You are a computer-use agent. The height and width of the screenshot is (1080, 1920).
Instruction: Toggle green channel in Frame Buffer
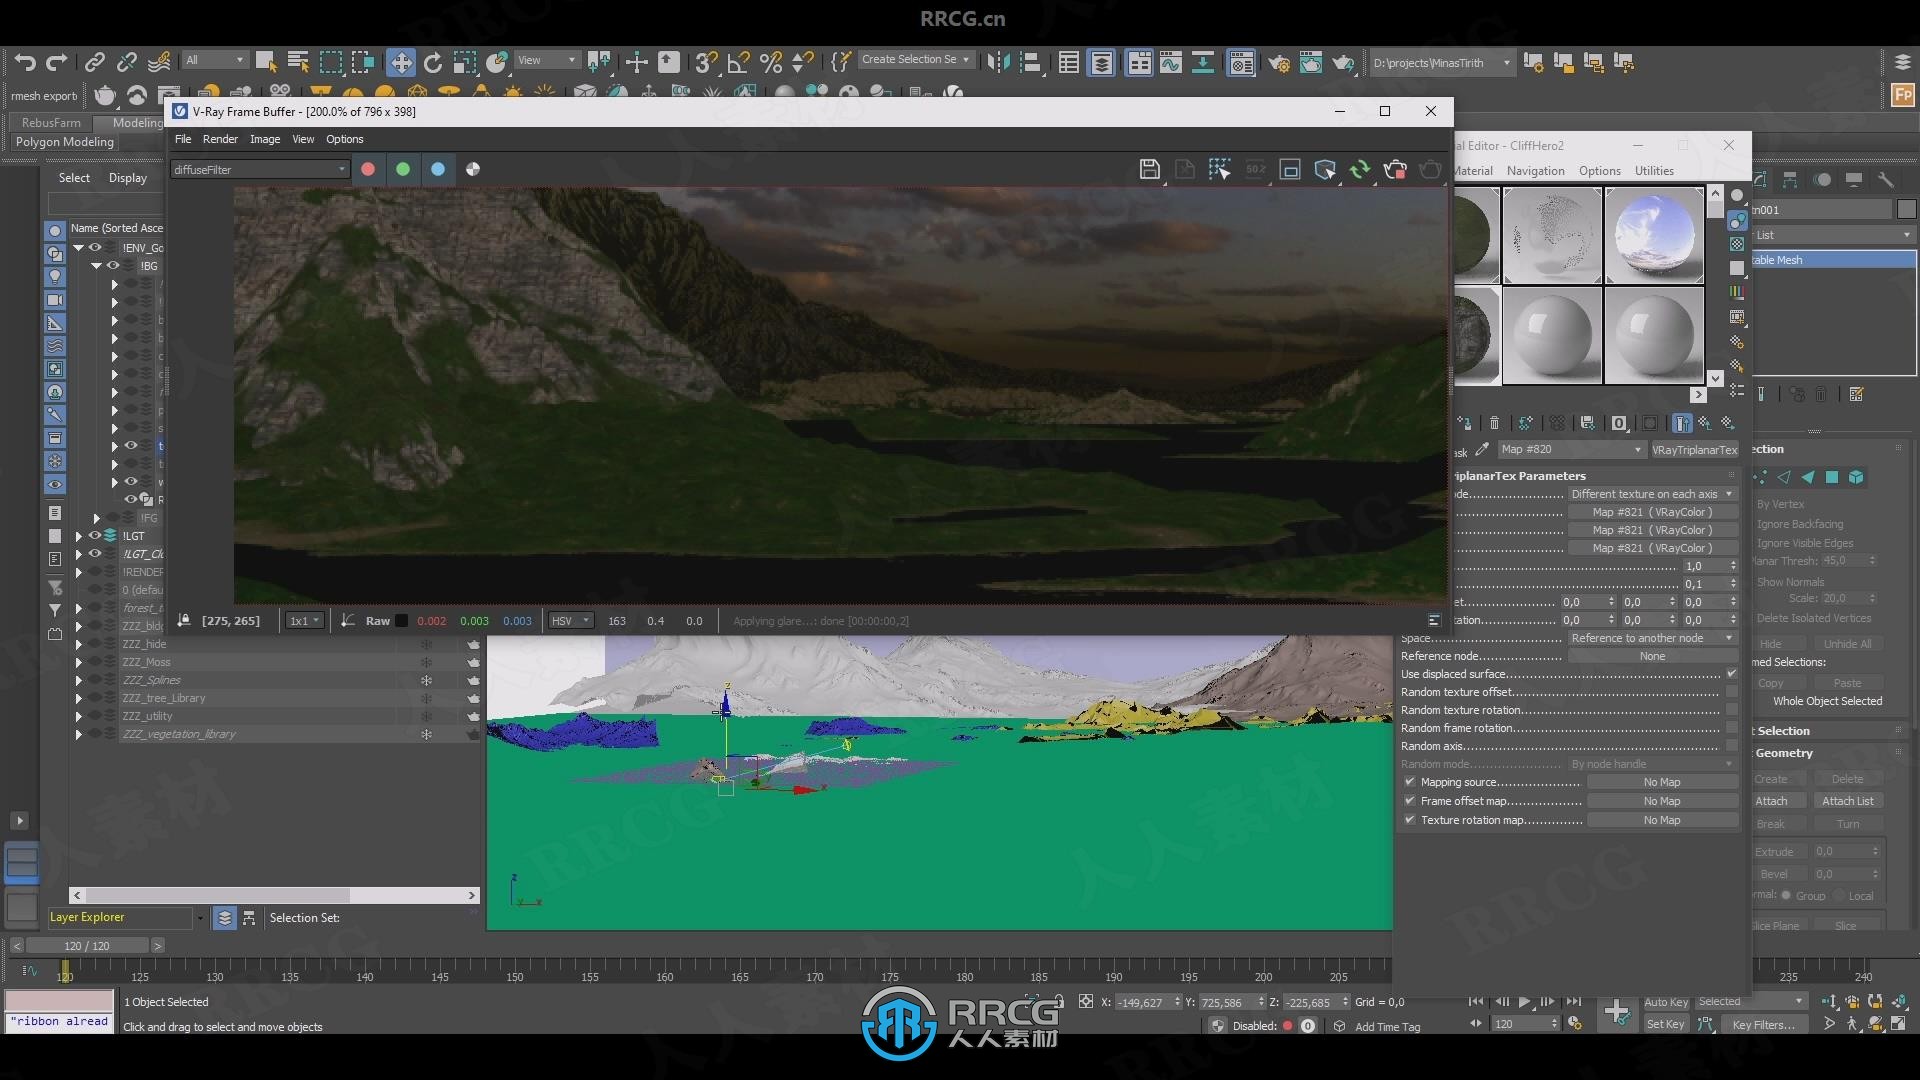click(x=403, y=169)
